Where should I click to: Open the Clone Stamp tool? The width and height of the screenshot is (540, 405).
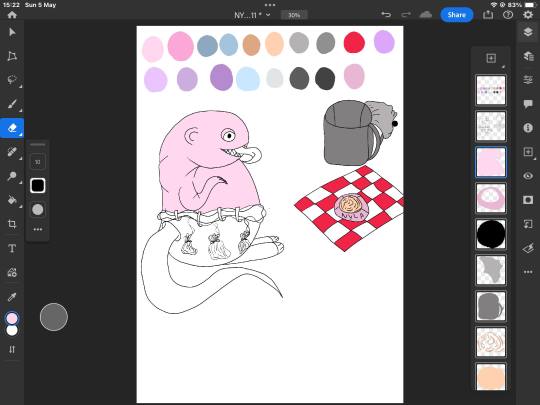pos(12,176)
